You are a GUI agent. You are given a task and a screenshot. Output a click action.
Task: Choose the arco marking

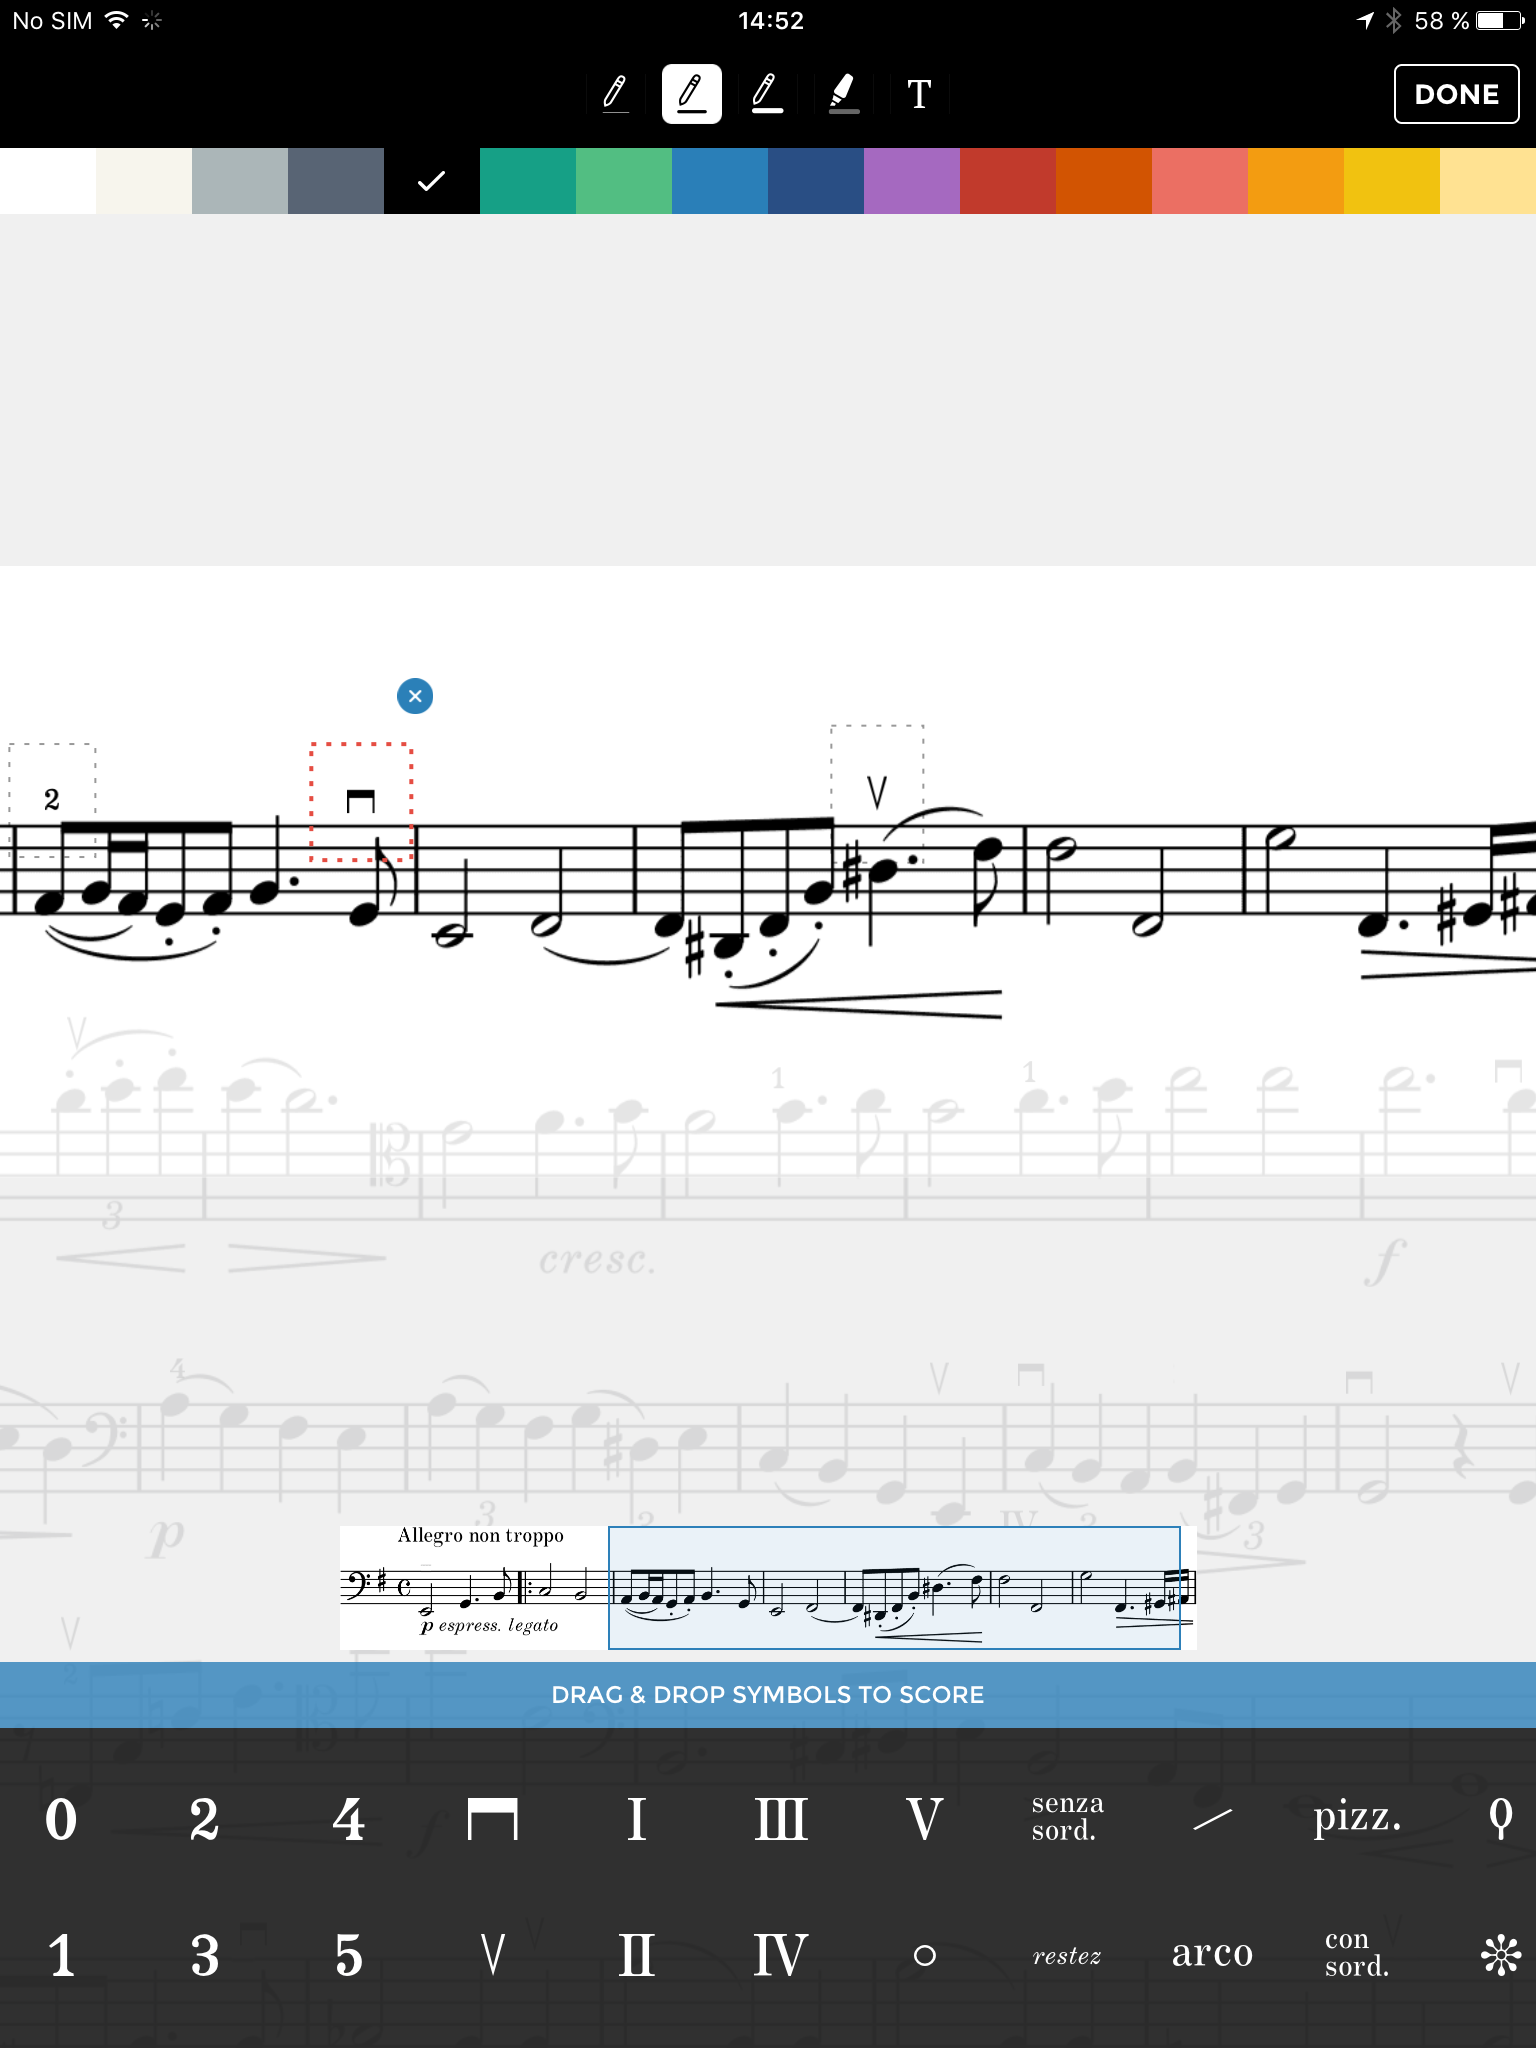pyautogui.click(x=1212, y=1953)
